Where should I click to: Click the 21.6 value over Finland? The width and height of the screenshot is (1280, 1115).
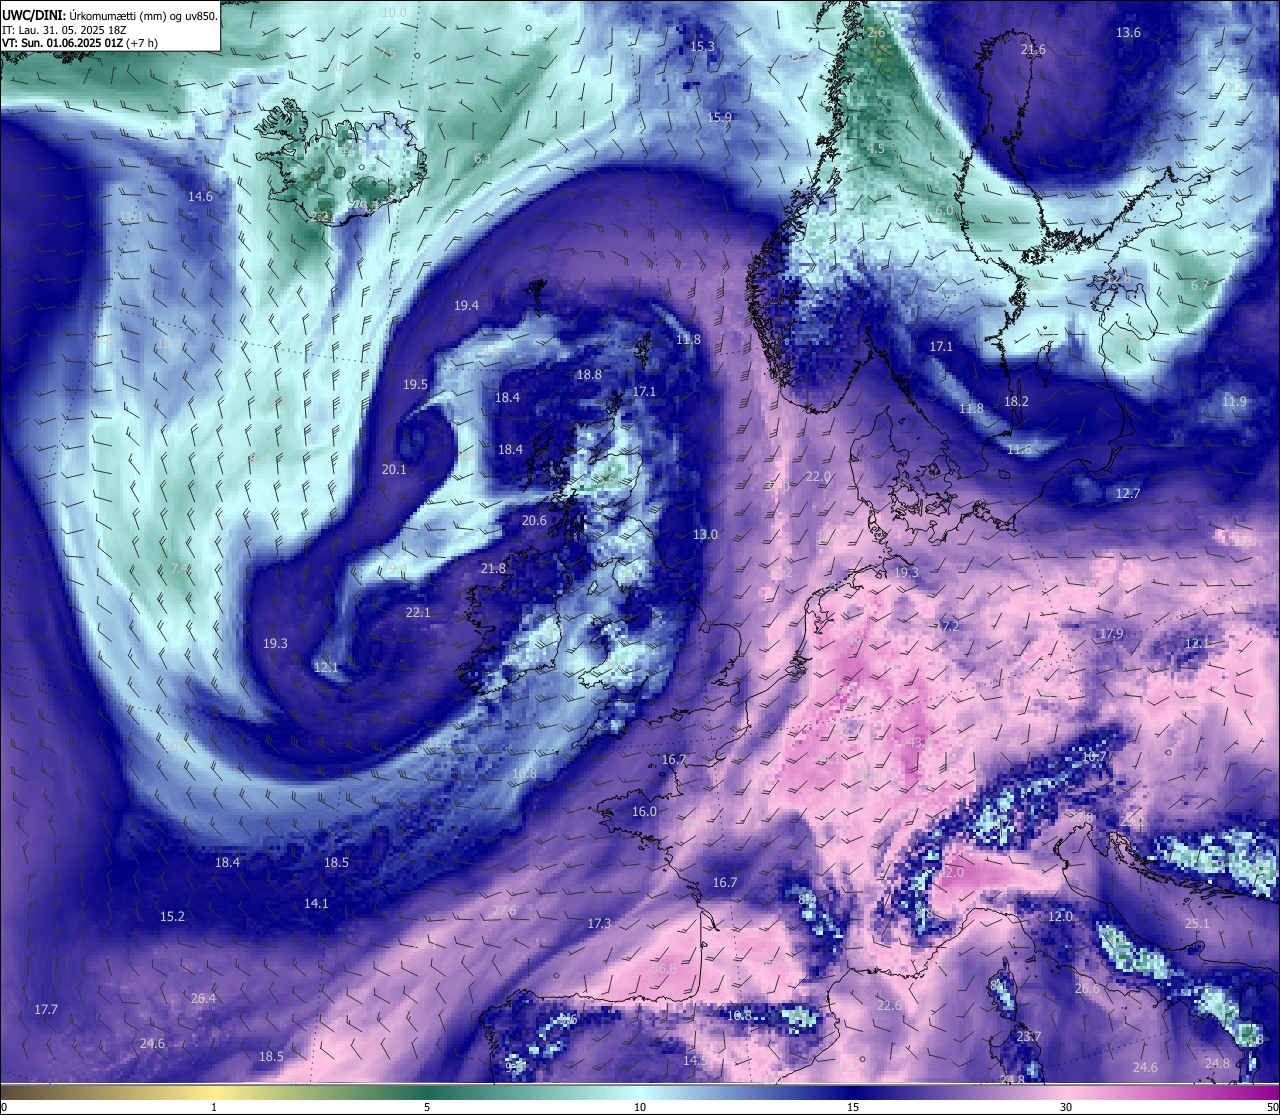[1033, 50]
